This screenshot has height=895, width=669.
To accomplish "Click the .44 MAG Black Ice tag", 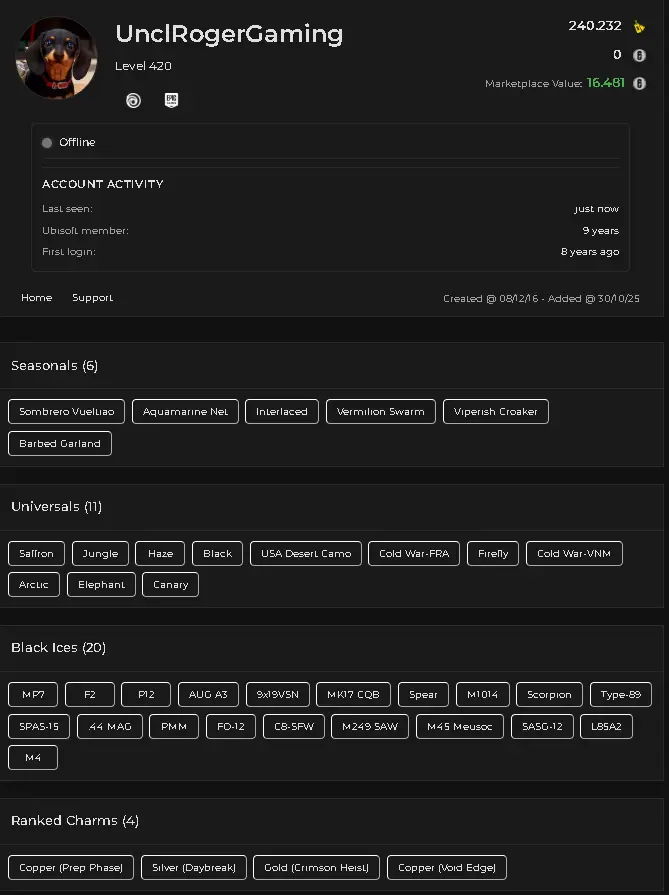I will pyautogui.click(x=110, y=727).
